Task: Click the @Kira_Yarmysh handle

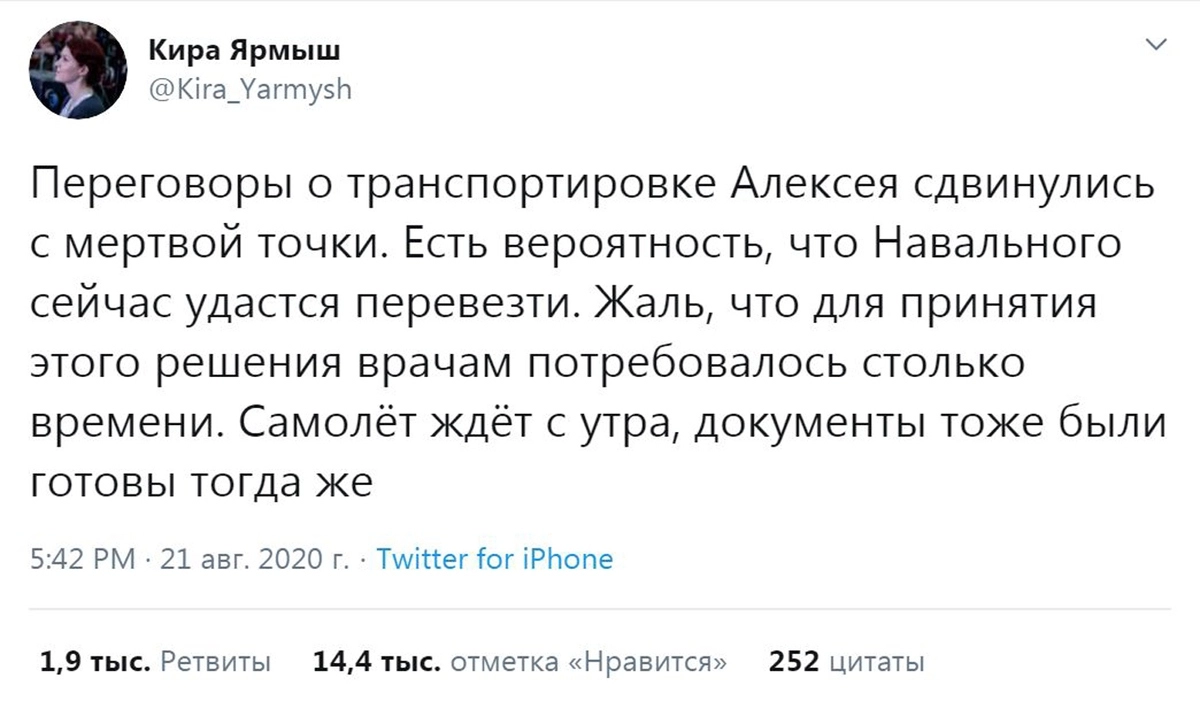Action: [249, 90]
